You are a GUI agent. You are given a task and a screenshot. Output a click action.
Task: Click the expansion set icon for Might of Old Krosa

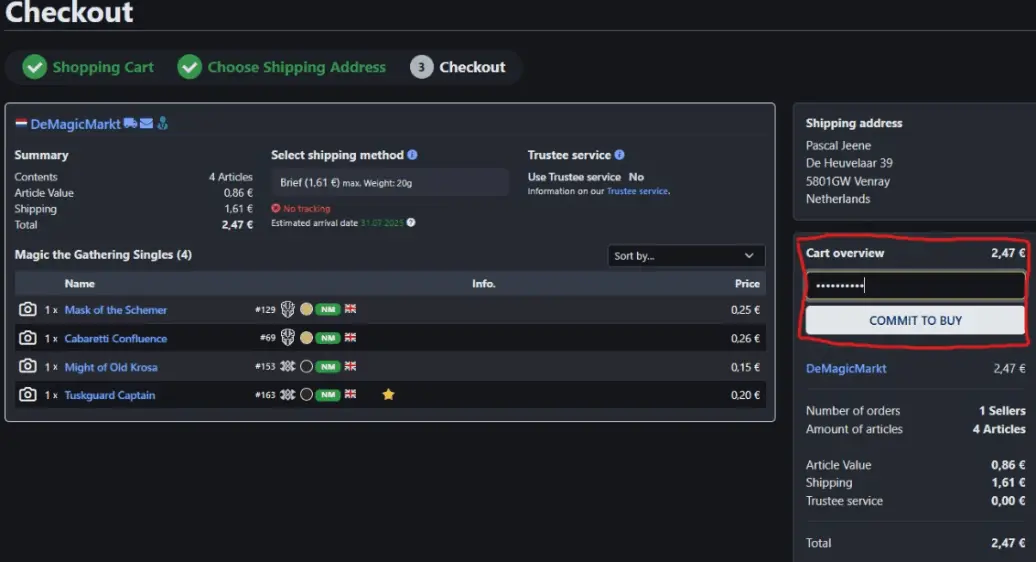click(287, 367)
